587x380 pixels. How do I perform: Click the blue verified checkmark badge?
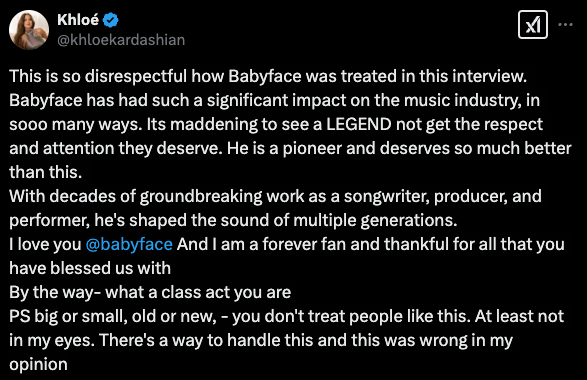tap(111, 20)
